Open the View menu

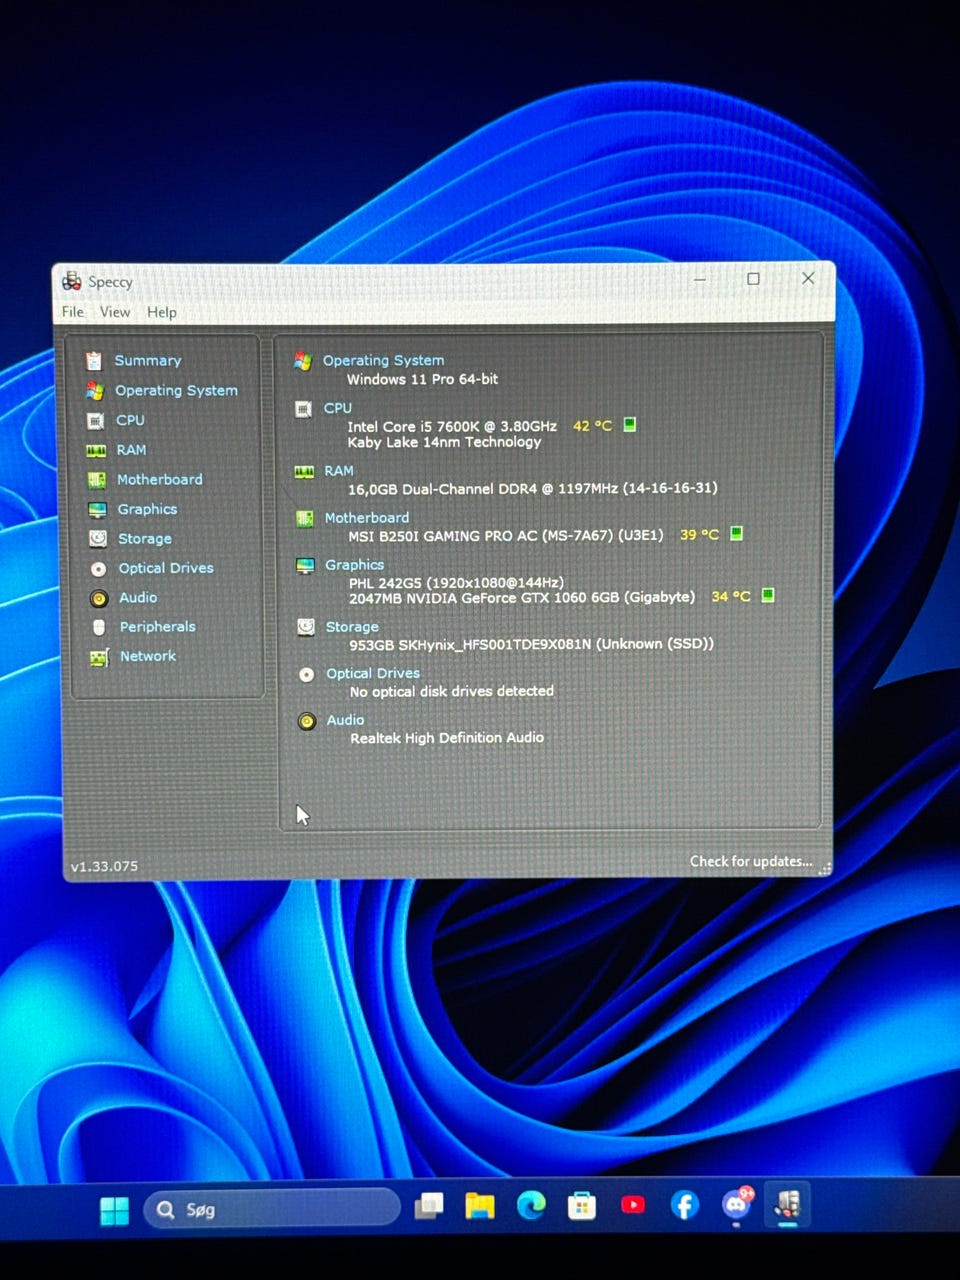(115, 312)
